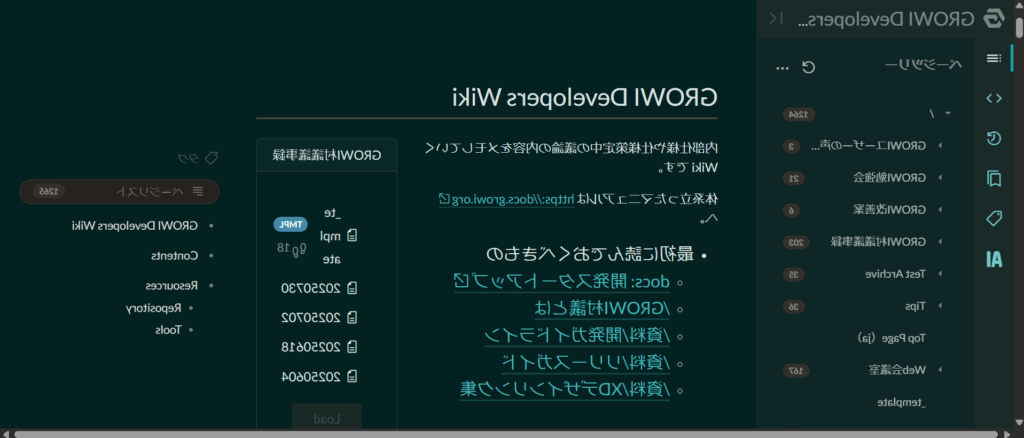Click the list icon in page list button
This screenshot has height=438, width=1024.
pos(199,191)
